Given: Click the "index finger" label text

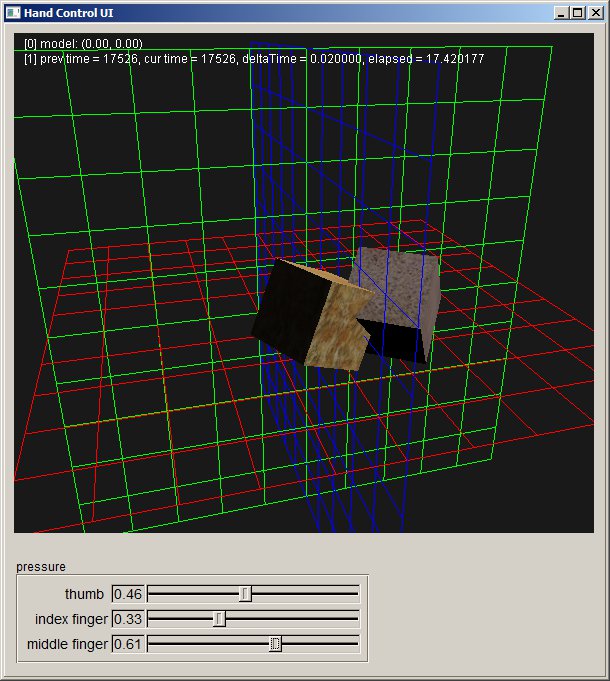Looking at the screenshot, I should pos(71,619).
